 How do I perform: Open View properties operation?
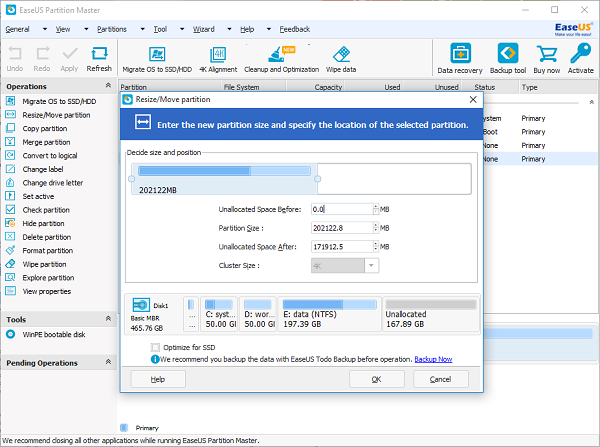point(46,291)
